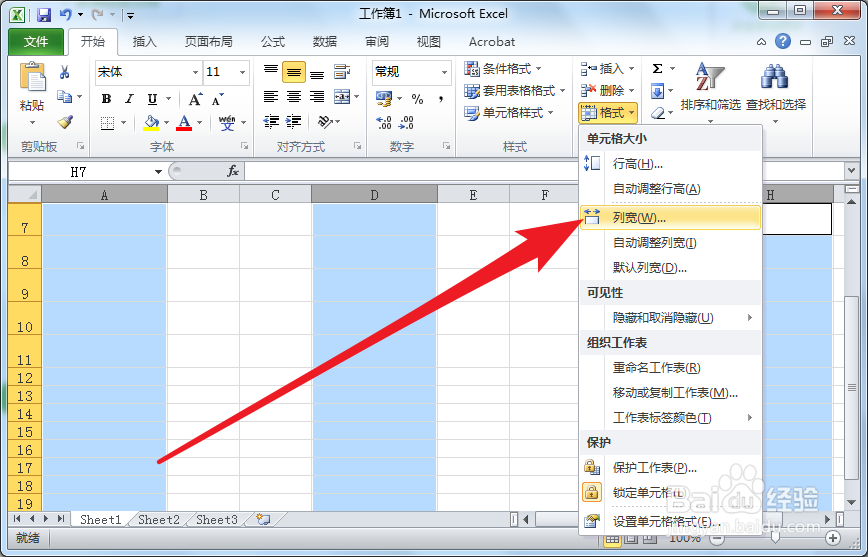This screenshot has width=868, height=557.
Task: Open 单元格样式 cell styles dropdown
Action: (509, 113)
